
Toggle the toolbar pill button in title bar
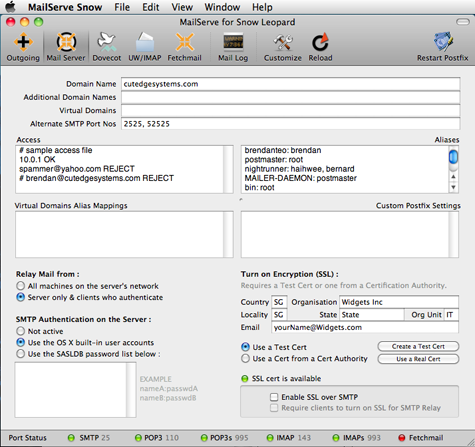[x=463, y=22]
